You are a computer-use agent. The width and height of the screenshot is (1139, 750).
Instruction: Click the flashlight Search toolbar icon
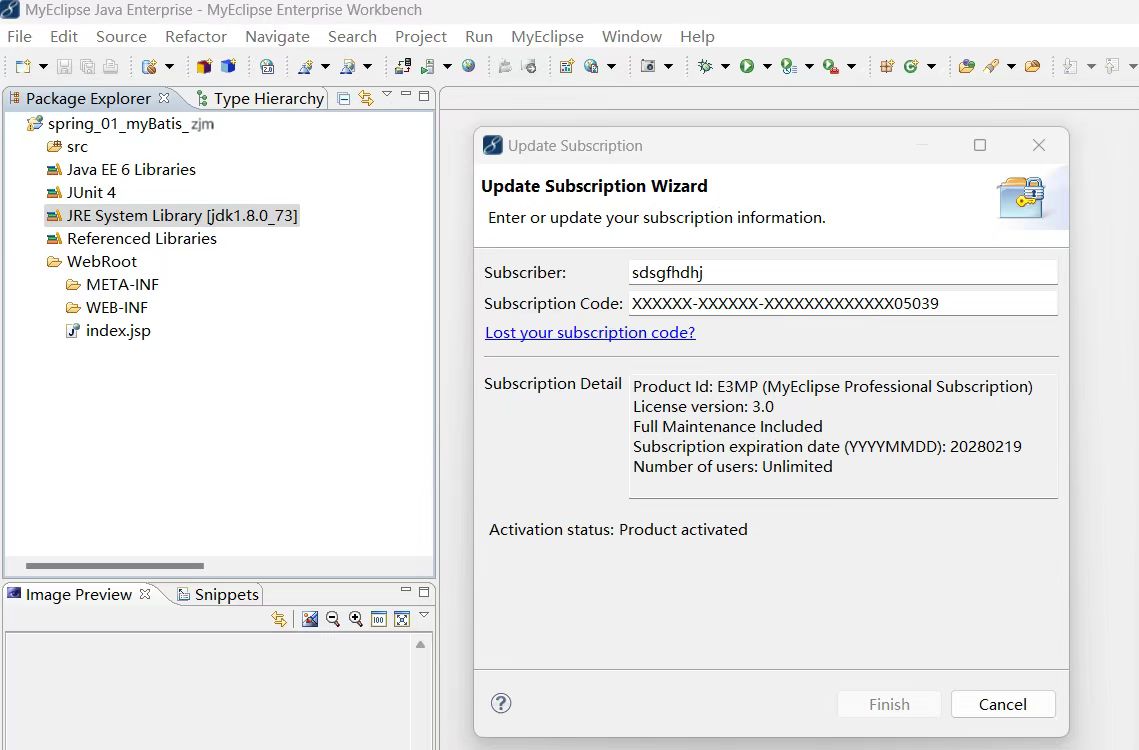click(x=991, y=66)
